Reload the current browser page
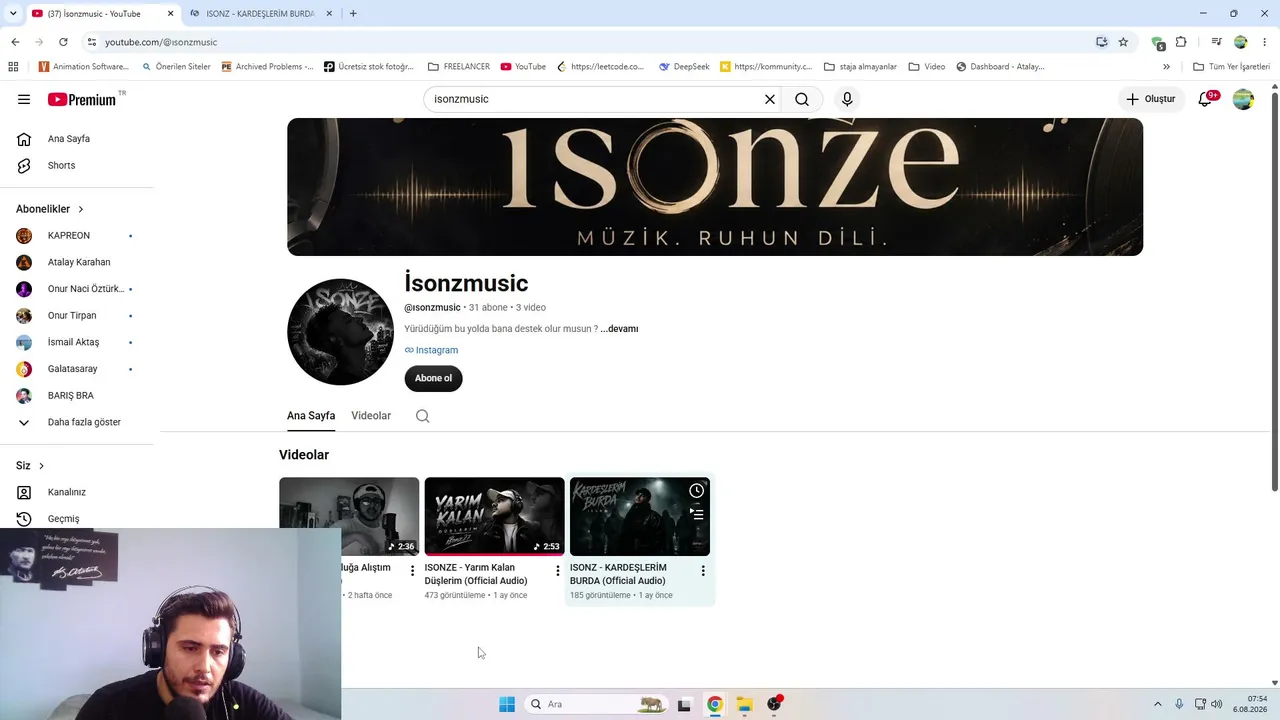 (x=63, y=42)
